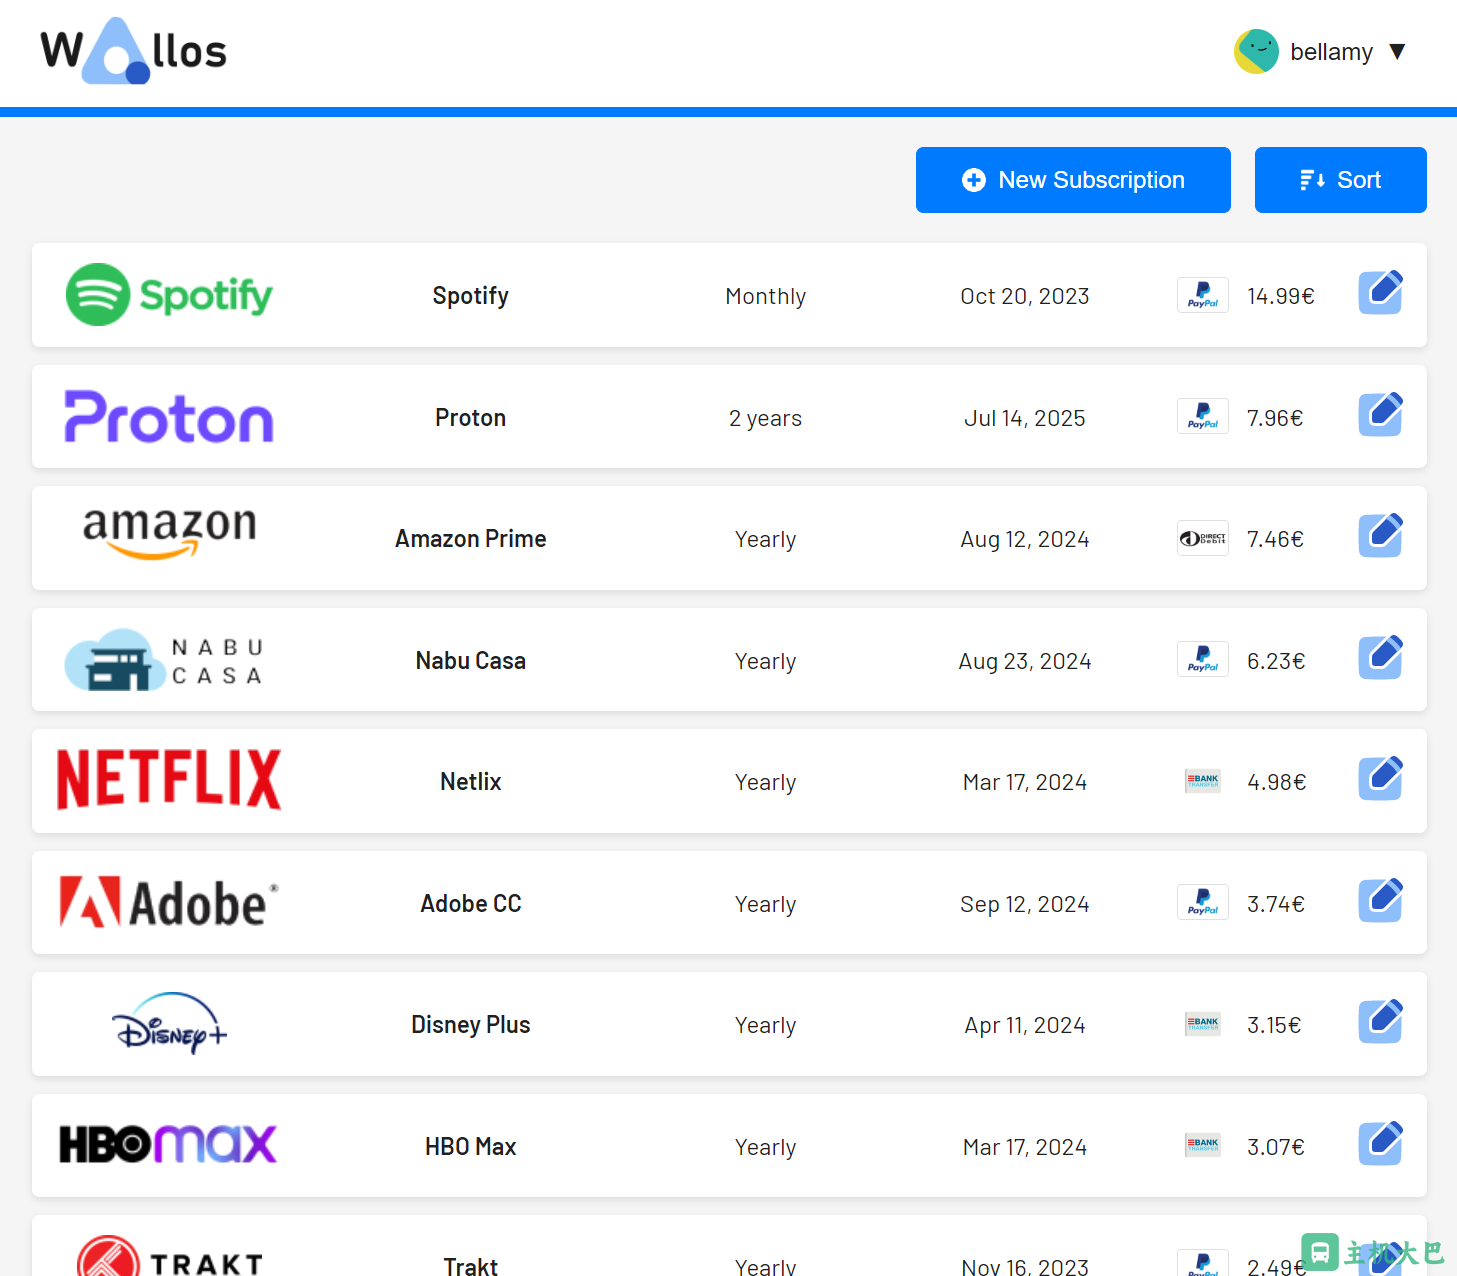
Task: Click the "Oct 20, 2023" date
Action: click(x=1025, y=297)
